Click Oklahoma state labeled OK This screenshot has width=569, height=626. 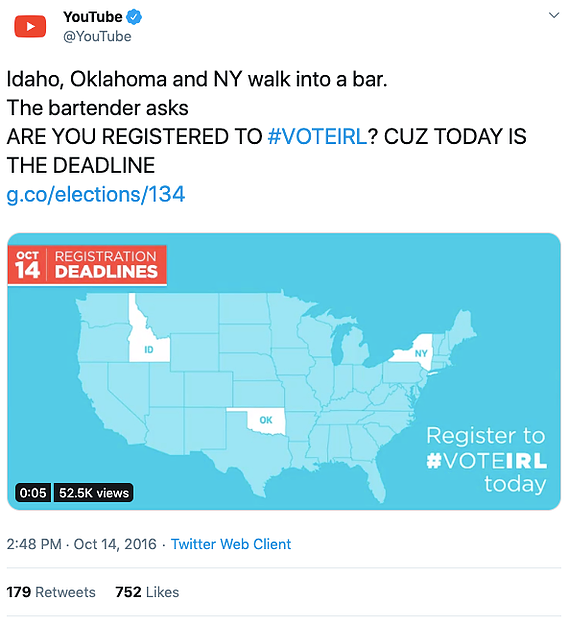264,420
